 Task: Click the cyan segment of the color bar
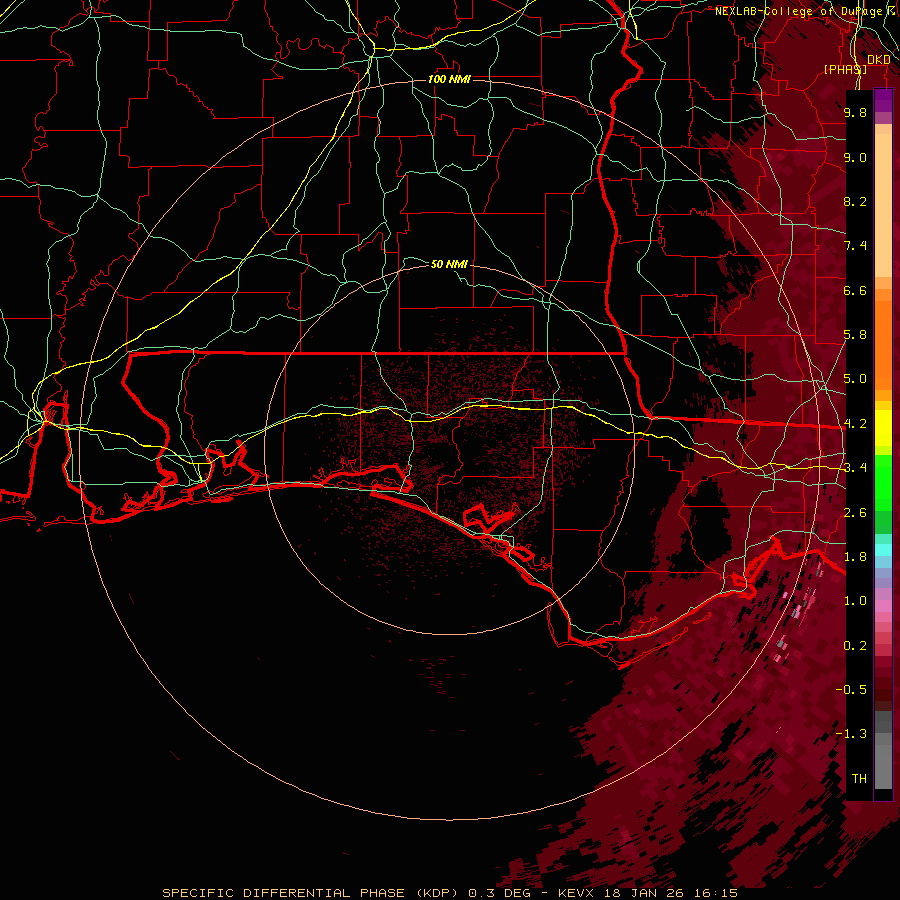883,550
